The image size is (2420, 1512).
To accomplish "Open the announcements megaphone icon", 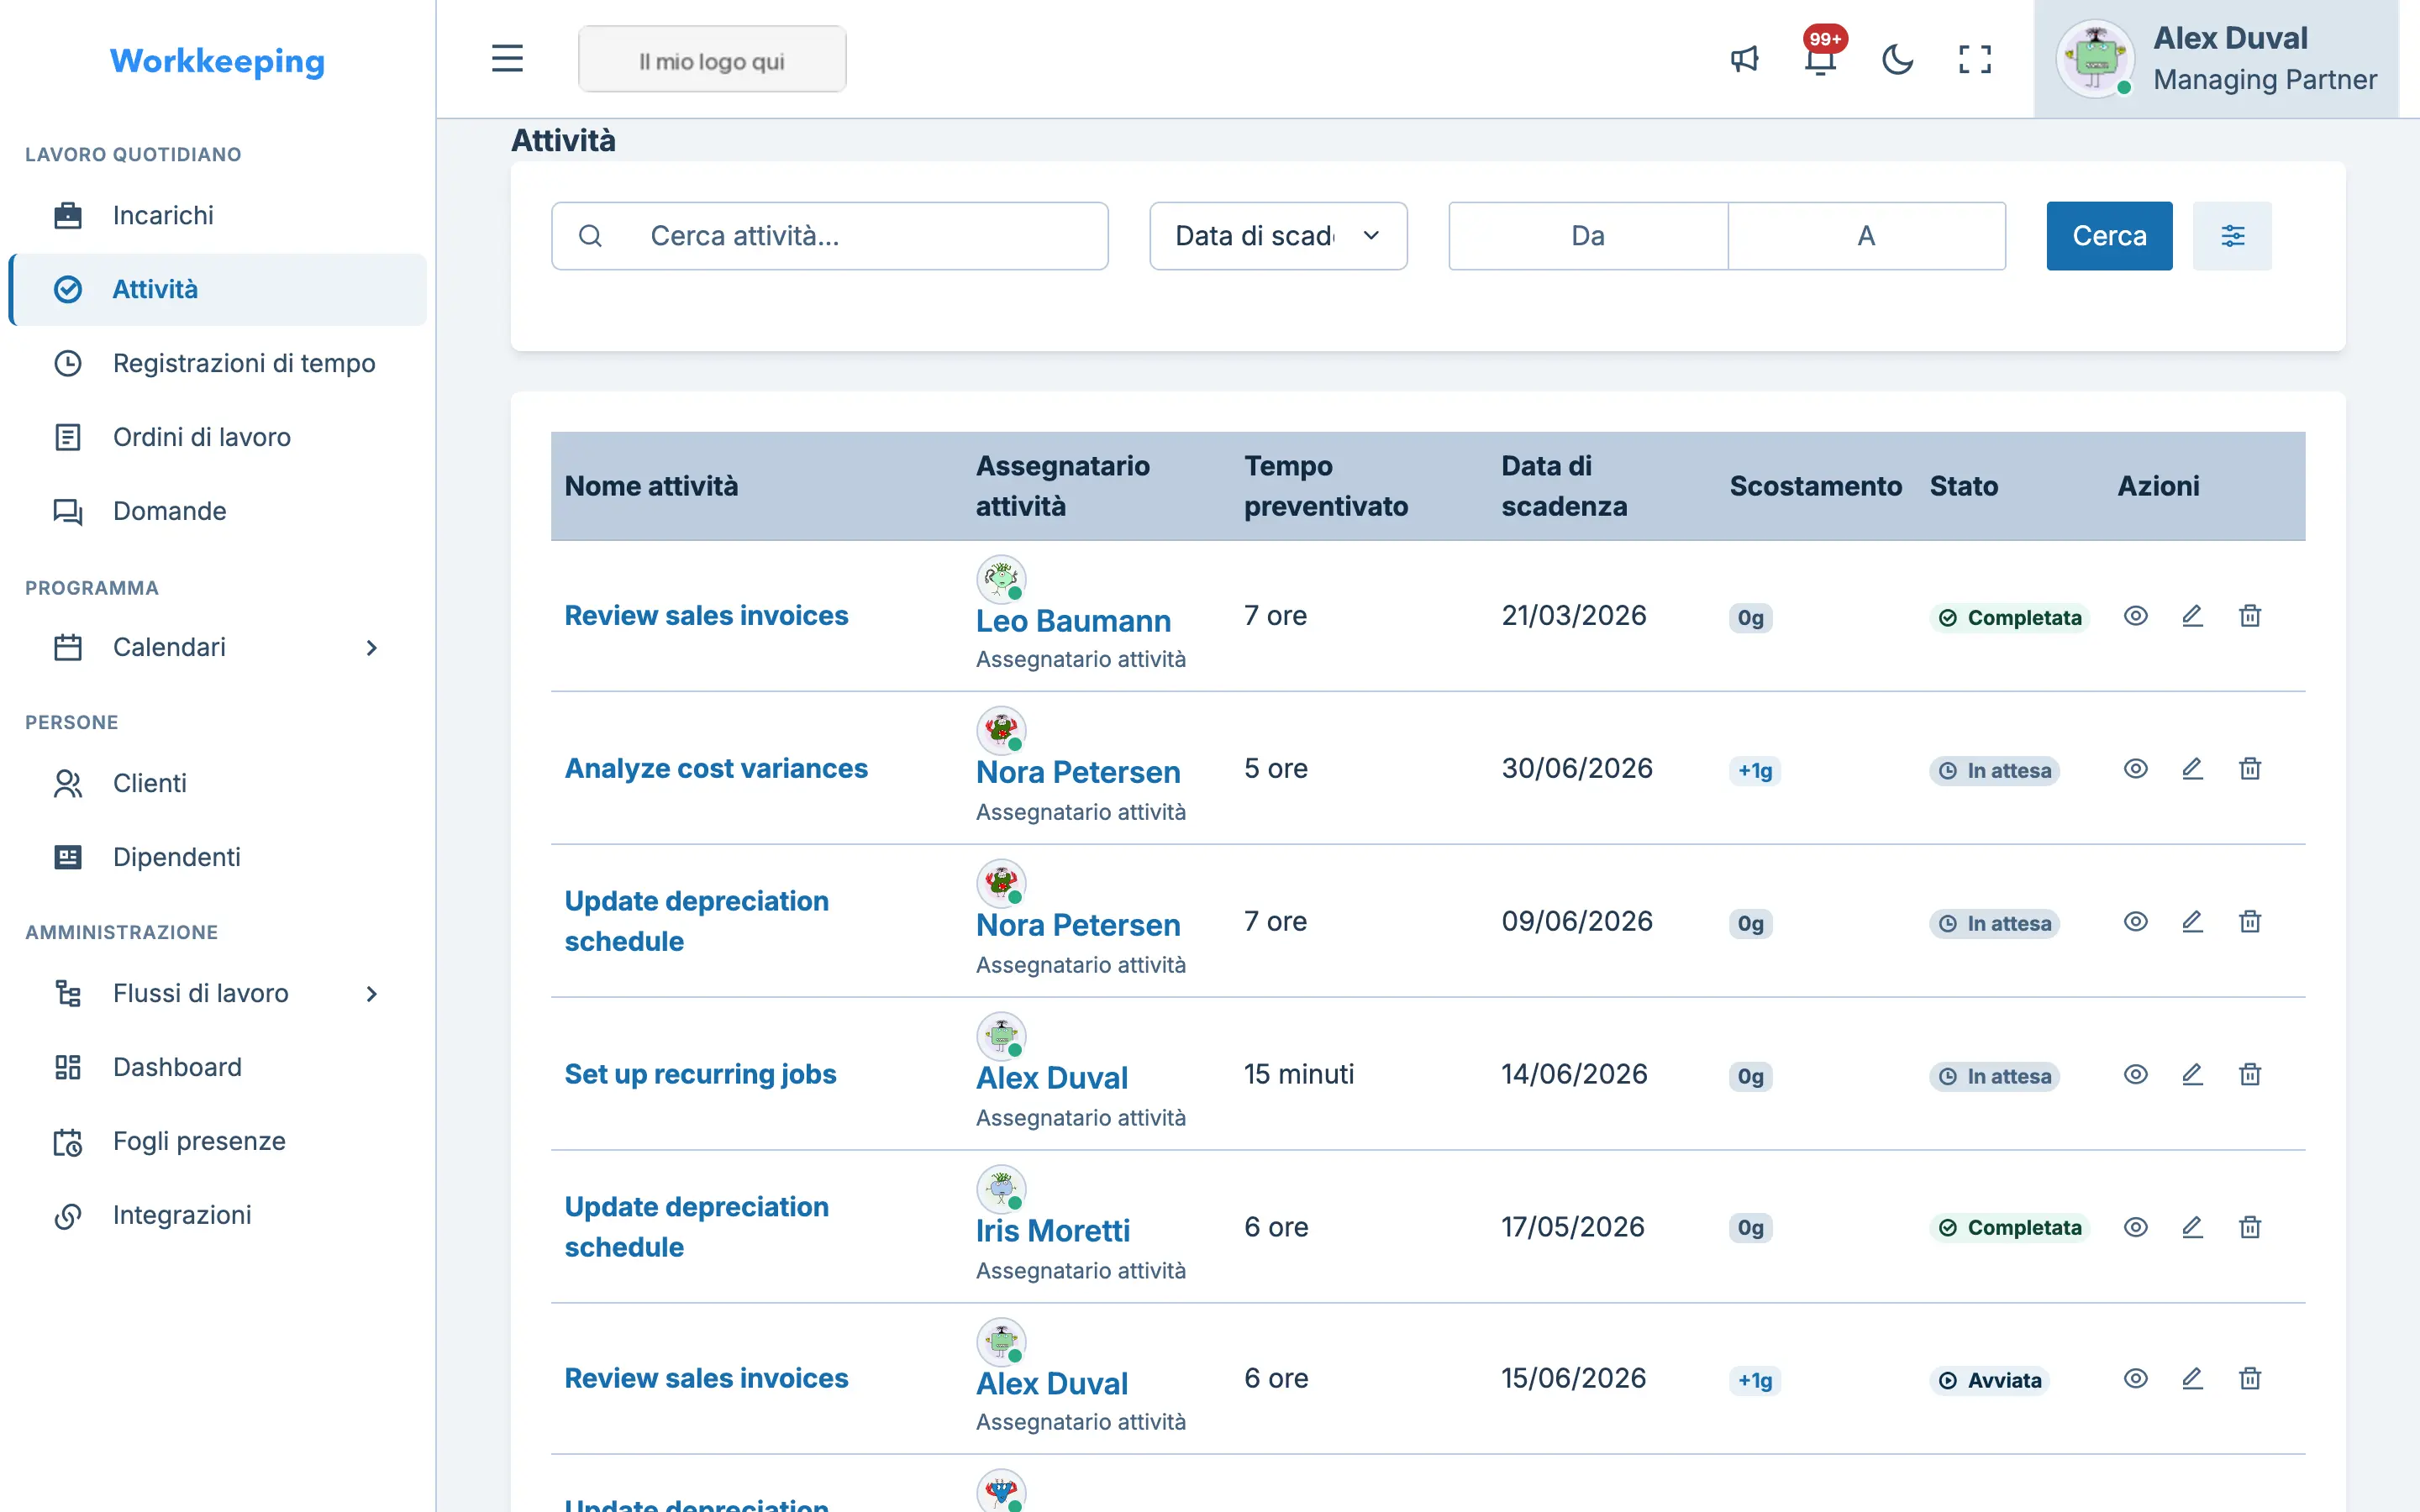I will click(1744, 59).
